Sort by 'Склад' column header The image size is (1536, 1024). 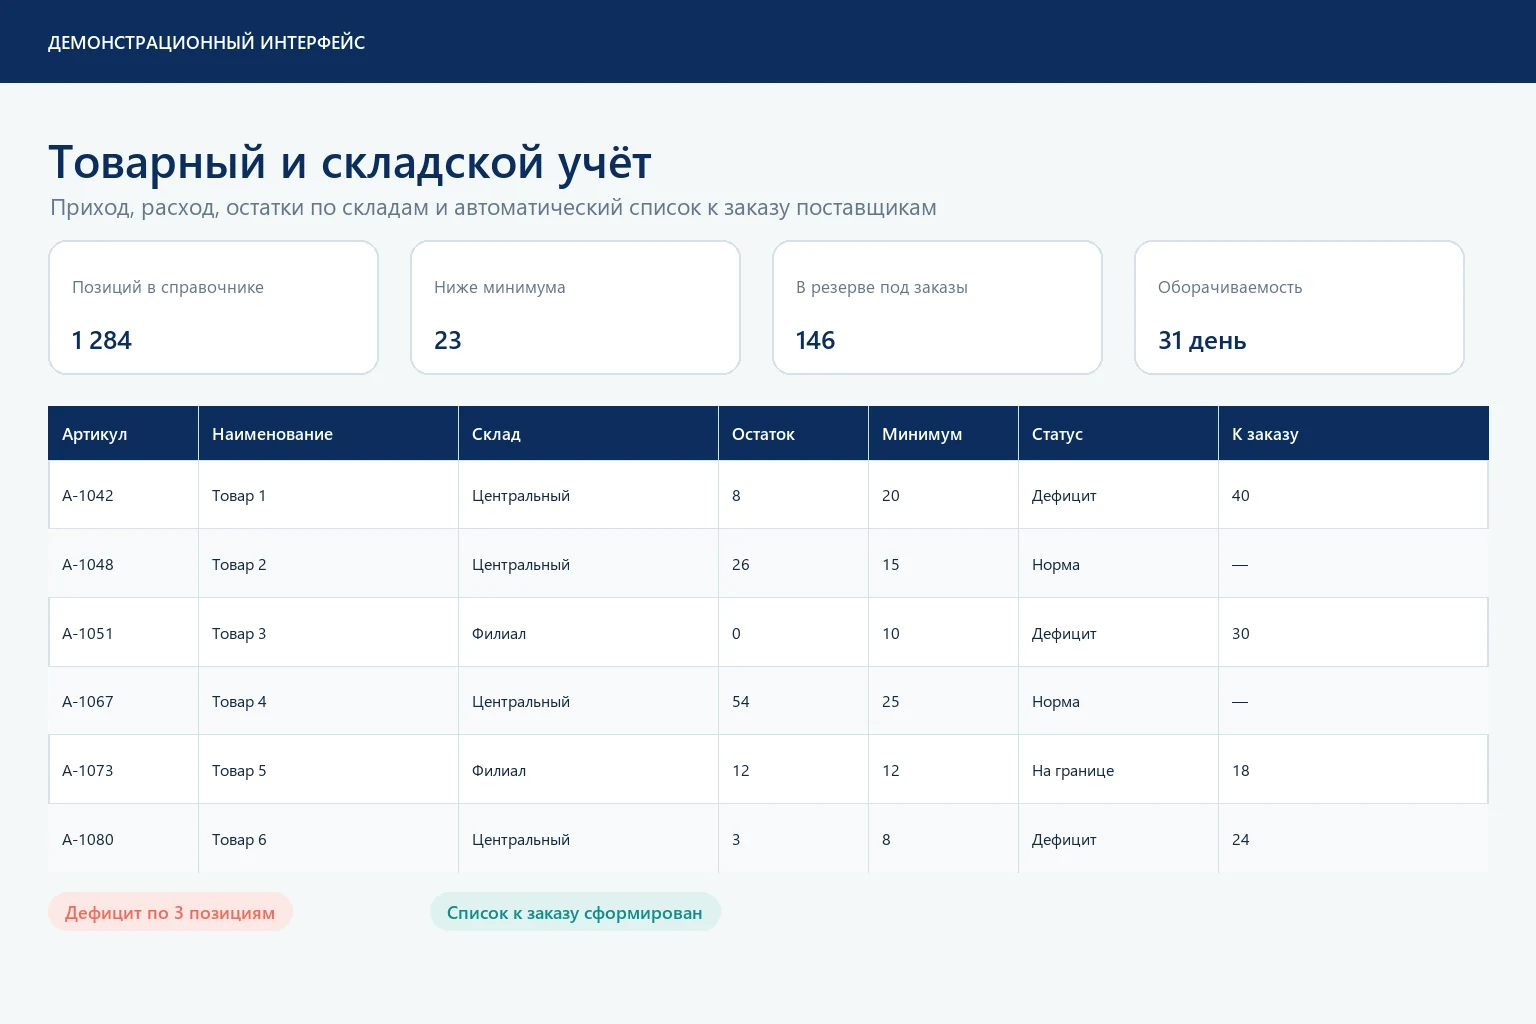point(588,433)
